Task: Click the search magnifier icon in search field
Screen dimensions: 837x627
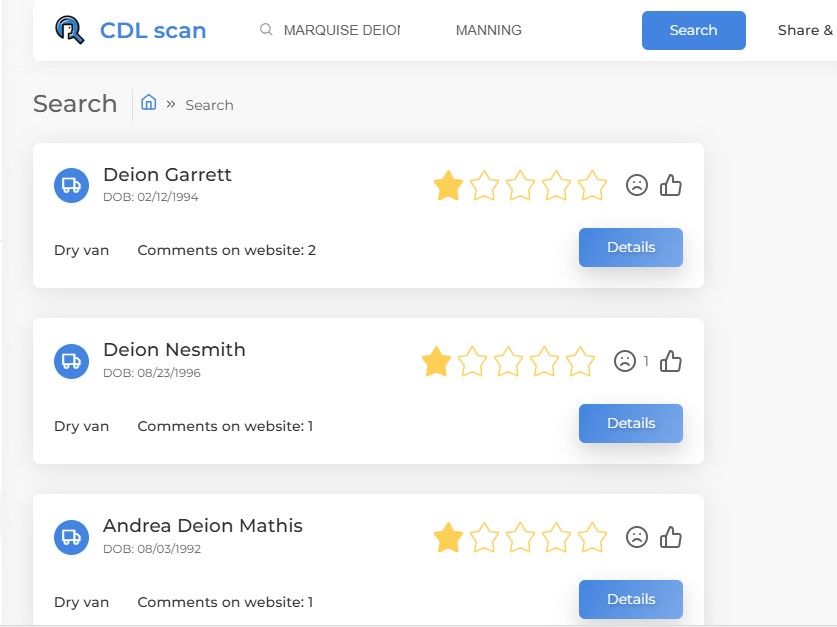Action: coord(266,29)
